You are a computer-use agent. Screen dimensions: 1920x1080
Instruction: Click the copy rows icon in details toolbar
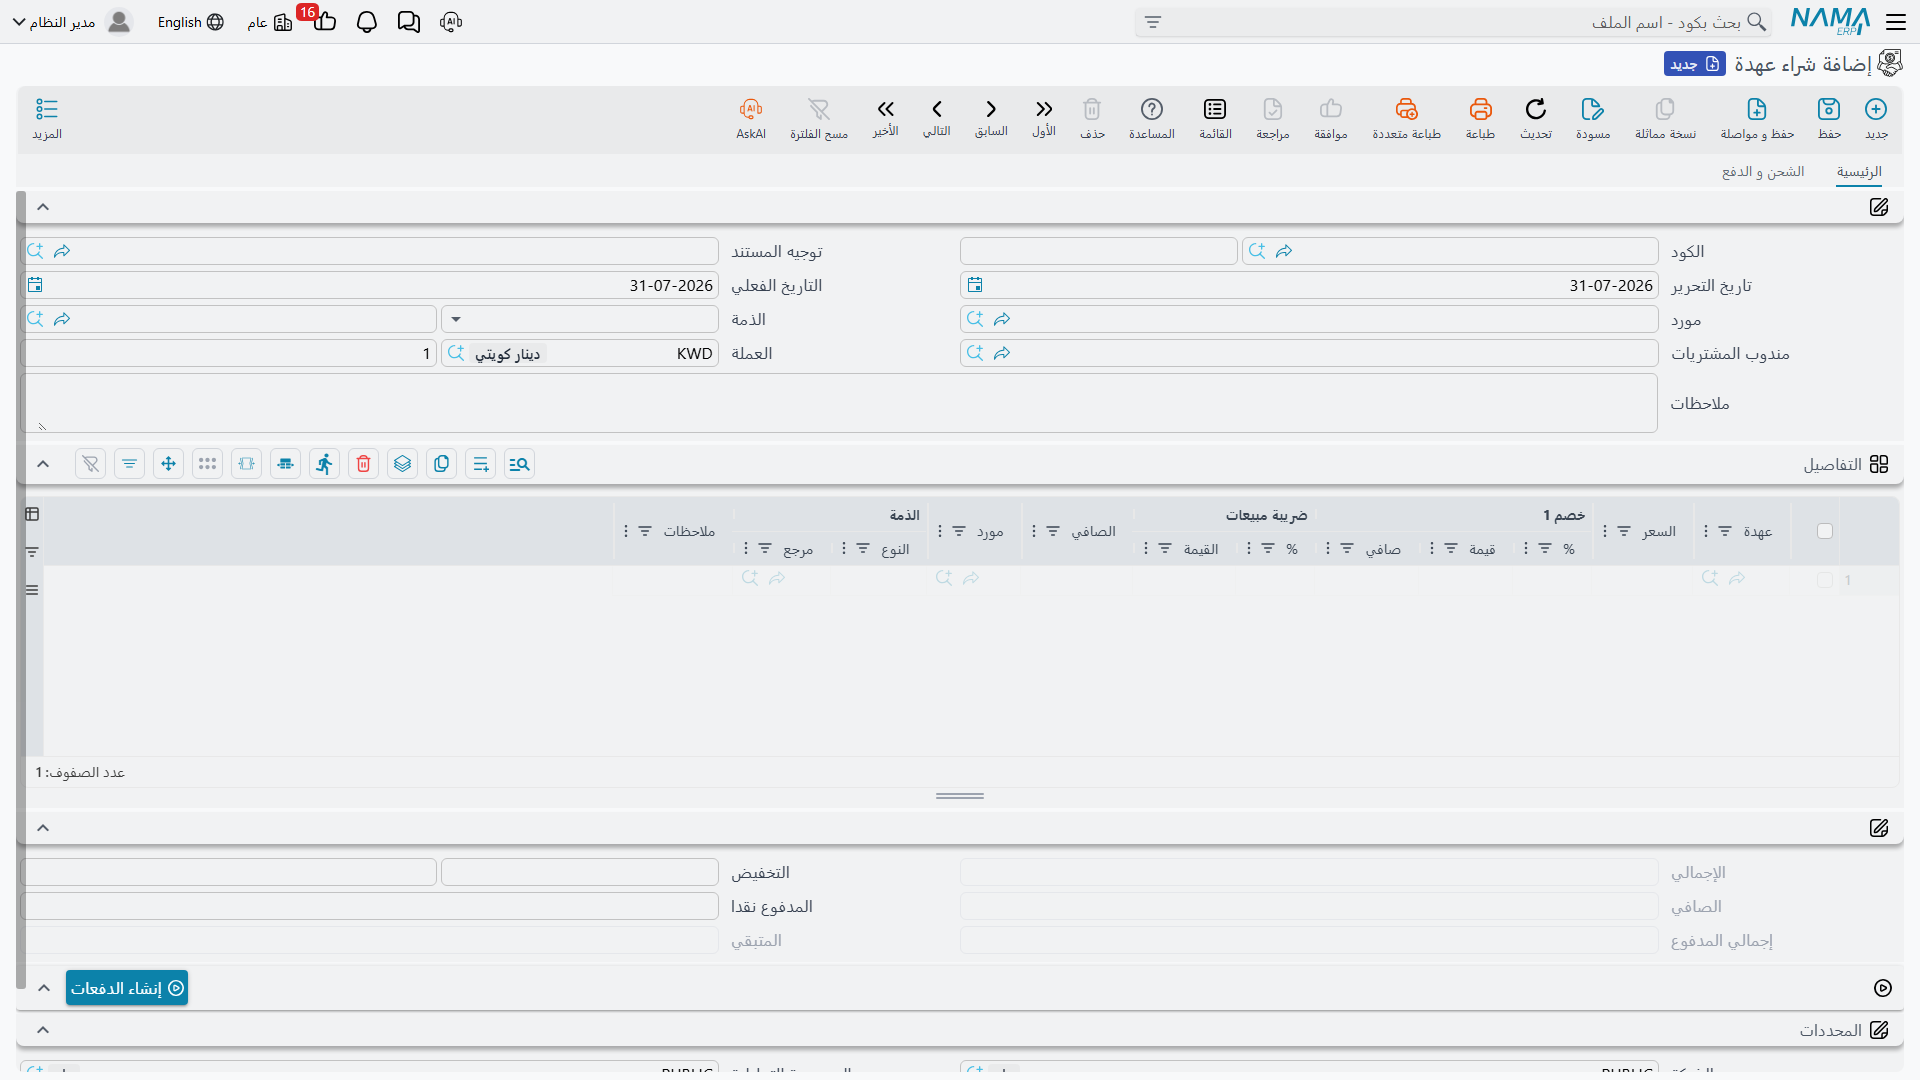442,464
